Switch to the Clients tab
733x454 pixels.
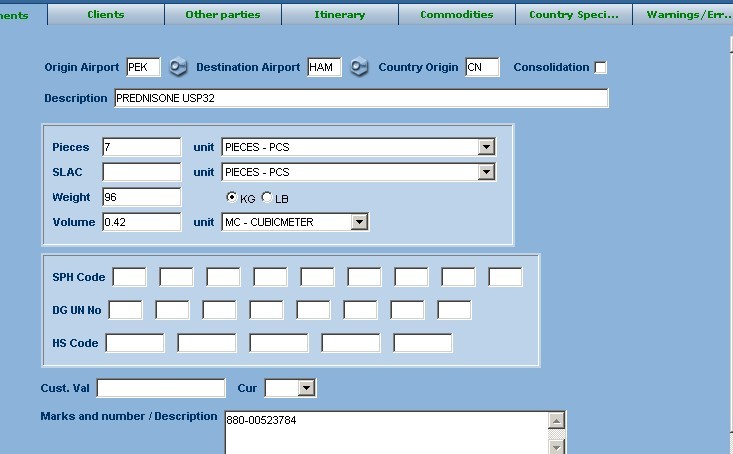click(106, 15)
